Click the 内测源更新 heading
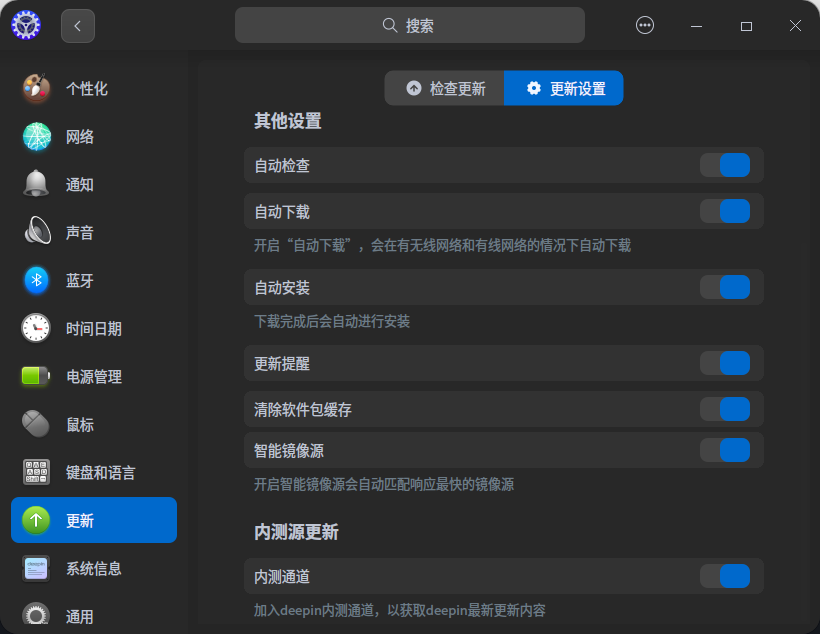Viewport: 820px width, 634px height. pos(296,532)
